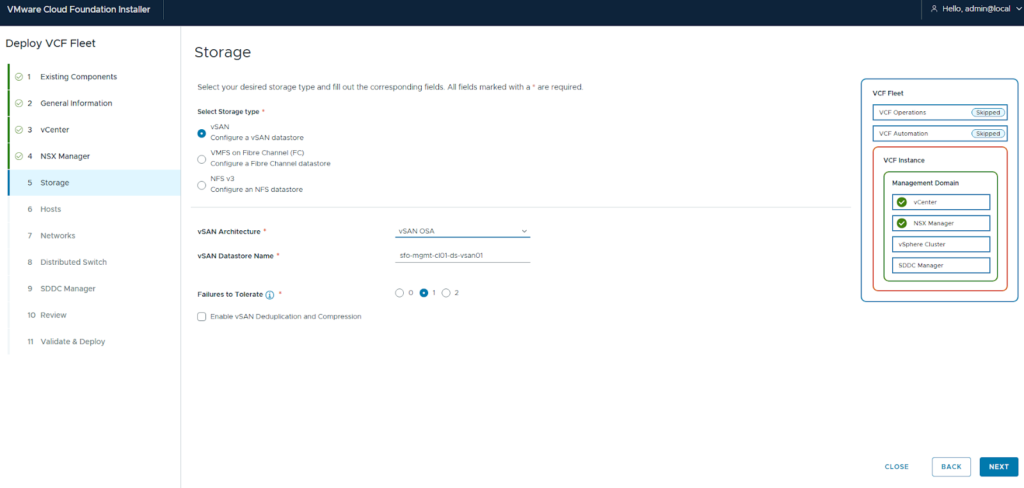Screen dimensions: 1024x488
Task: Click the green checkmark beside Existing Components
Action: click(x=19, y=77)
